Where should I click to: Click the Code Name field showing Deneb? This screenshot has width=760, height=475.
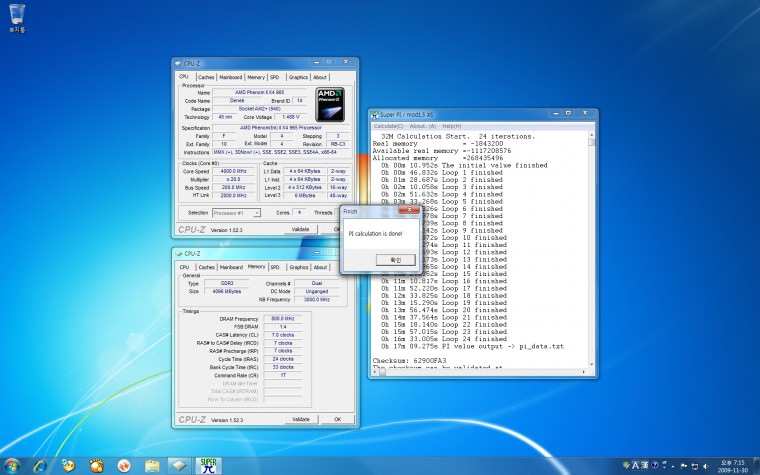(237, 100)
